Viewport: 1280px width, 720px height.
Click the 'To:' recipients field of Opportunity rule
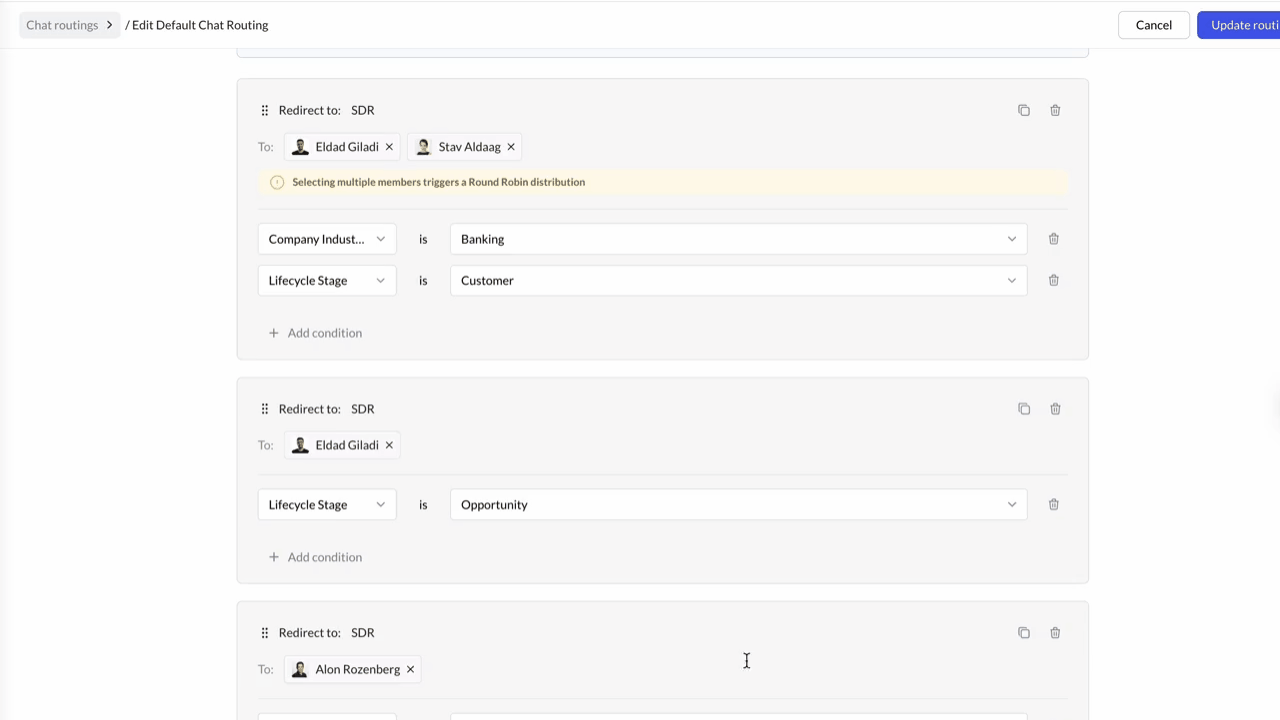point(662,445)
